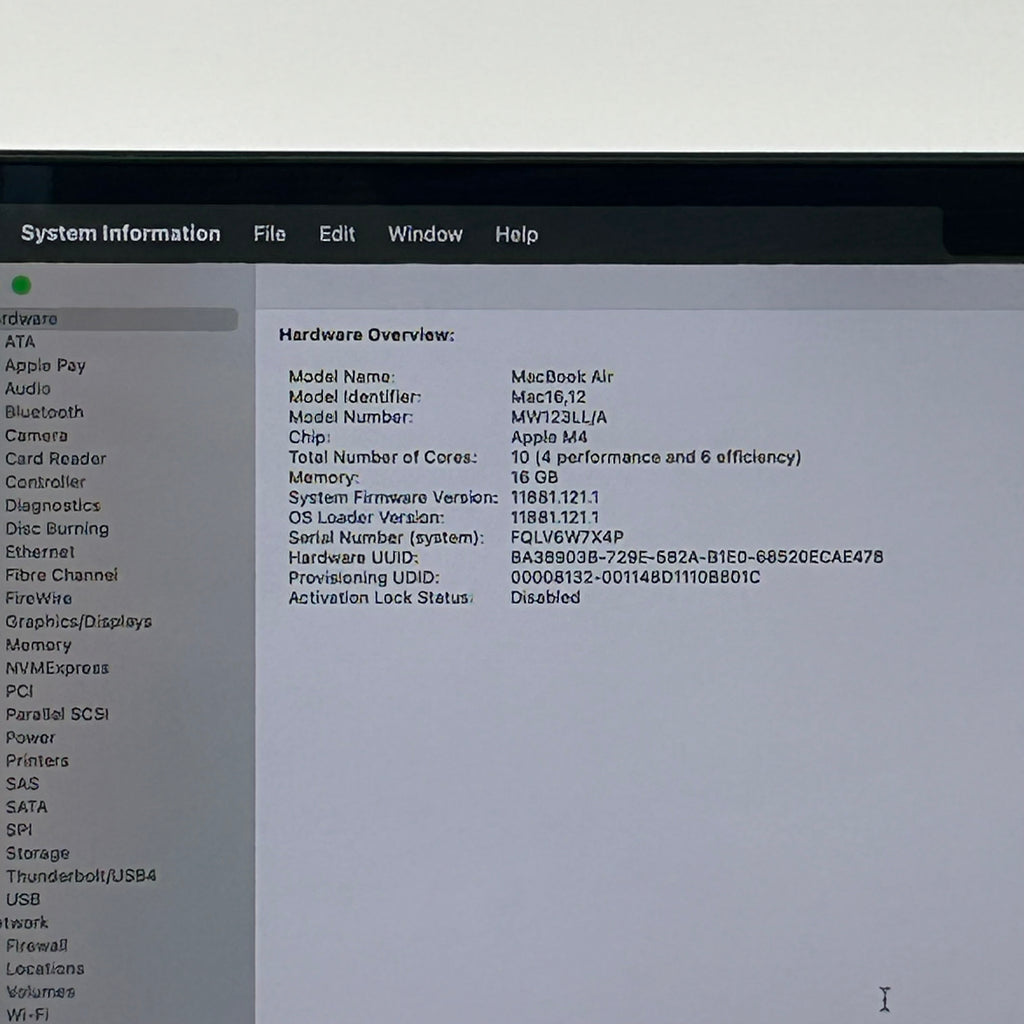This screenshot has width=1024, height=1024.
Task: Select Ethernet in the sidebar
Action: 40,552
